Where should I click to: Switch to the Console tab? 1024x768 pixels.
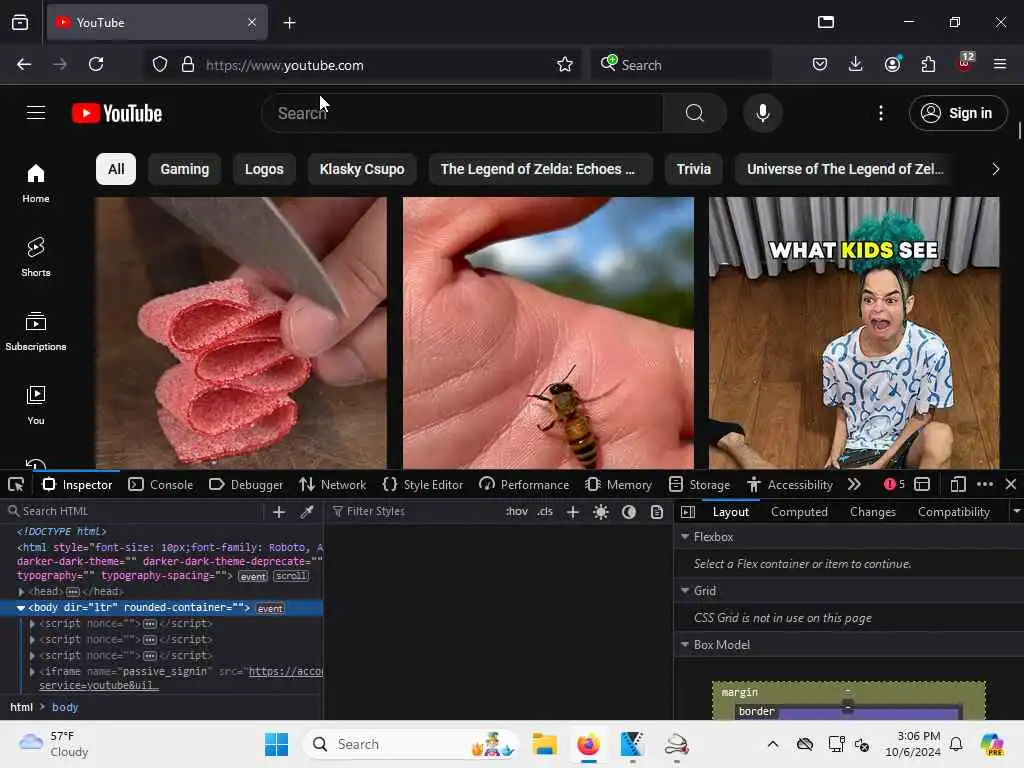pos(161,485)
